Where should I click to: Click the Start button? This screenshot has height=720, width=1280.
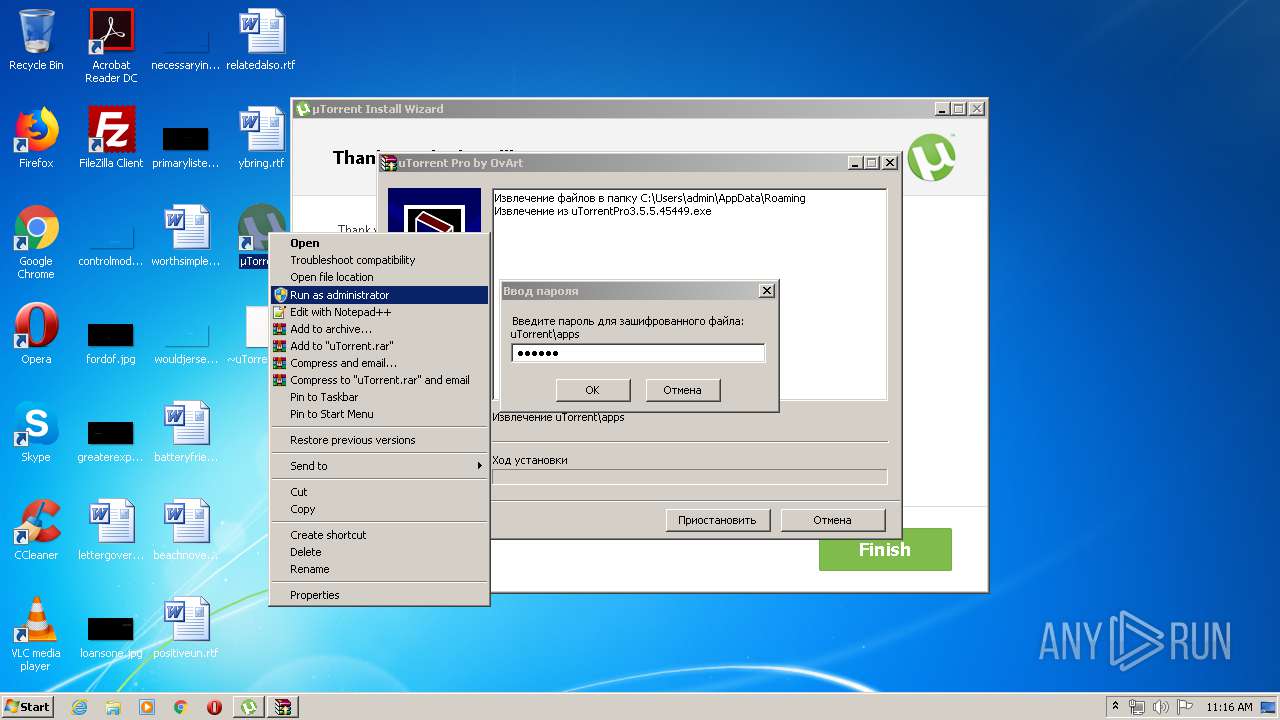click(x=28, y=707)
